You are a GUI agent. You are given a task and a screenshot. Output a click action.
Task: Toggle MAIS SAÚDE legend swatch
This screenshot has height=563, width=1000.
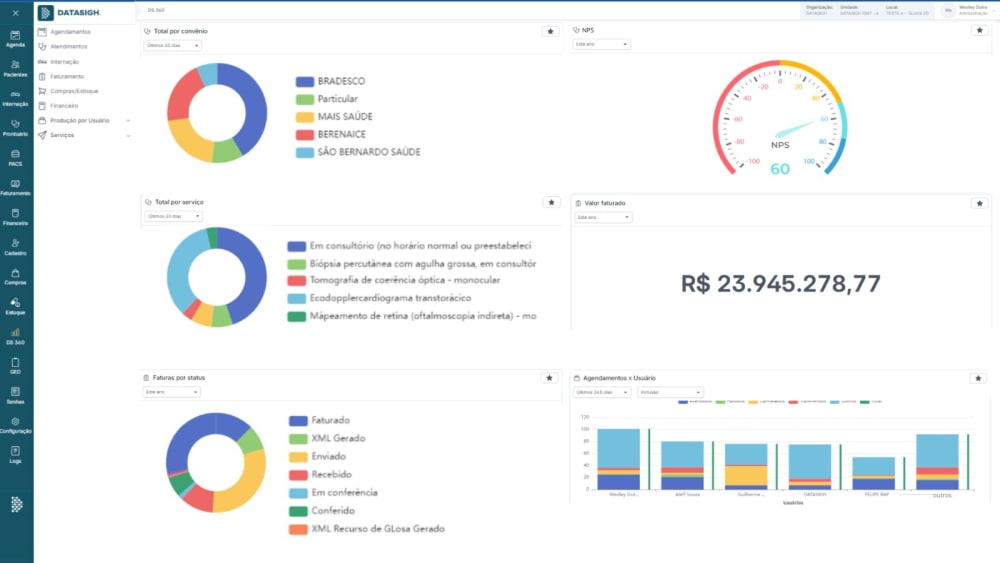tap(305, 117)
